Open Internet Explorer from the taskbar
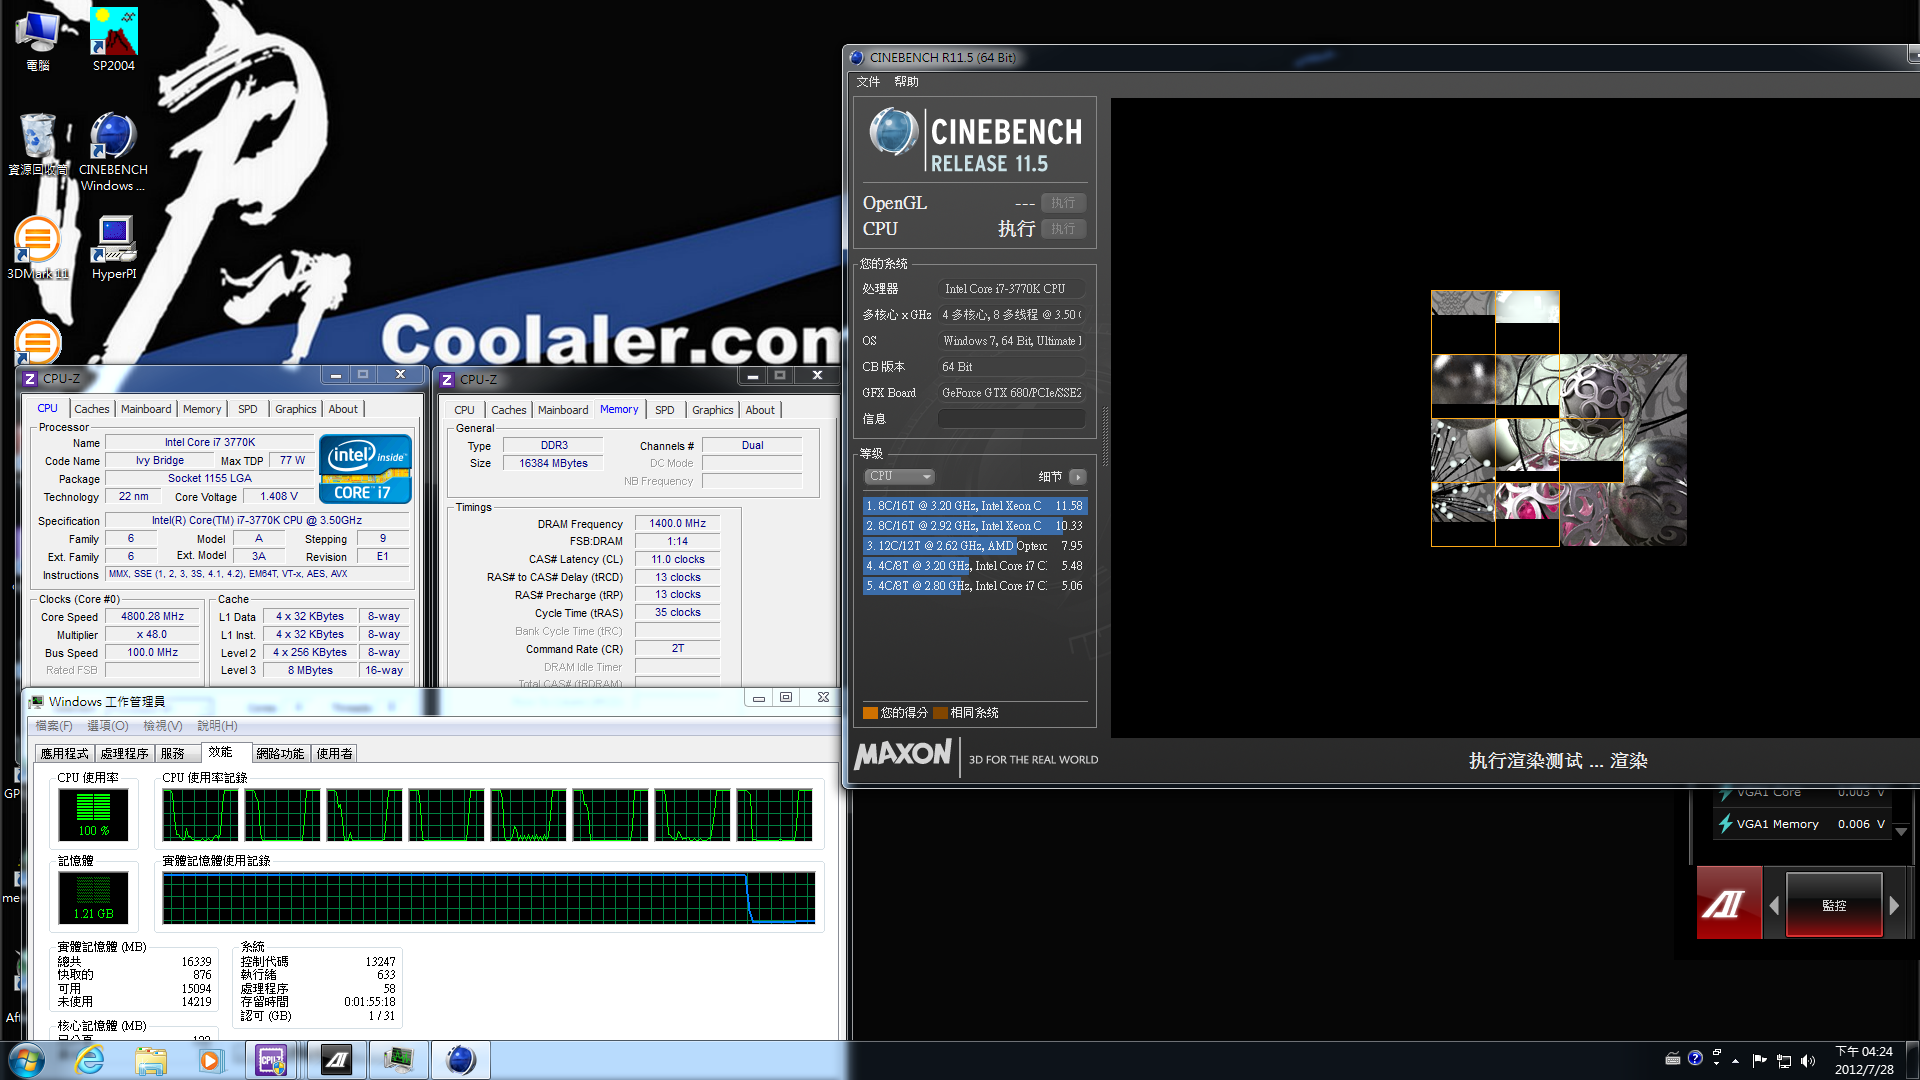The height and width of the screenshot is (1080, 1920). 90,1060
